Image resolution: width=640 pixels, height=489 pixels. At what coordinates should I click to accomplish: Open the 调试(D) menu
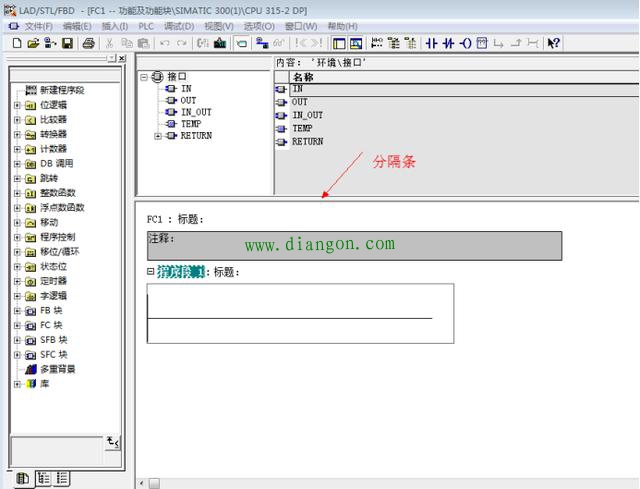[x=179, y=26]
